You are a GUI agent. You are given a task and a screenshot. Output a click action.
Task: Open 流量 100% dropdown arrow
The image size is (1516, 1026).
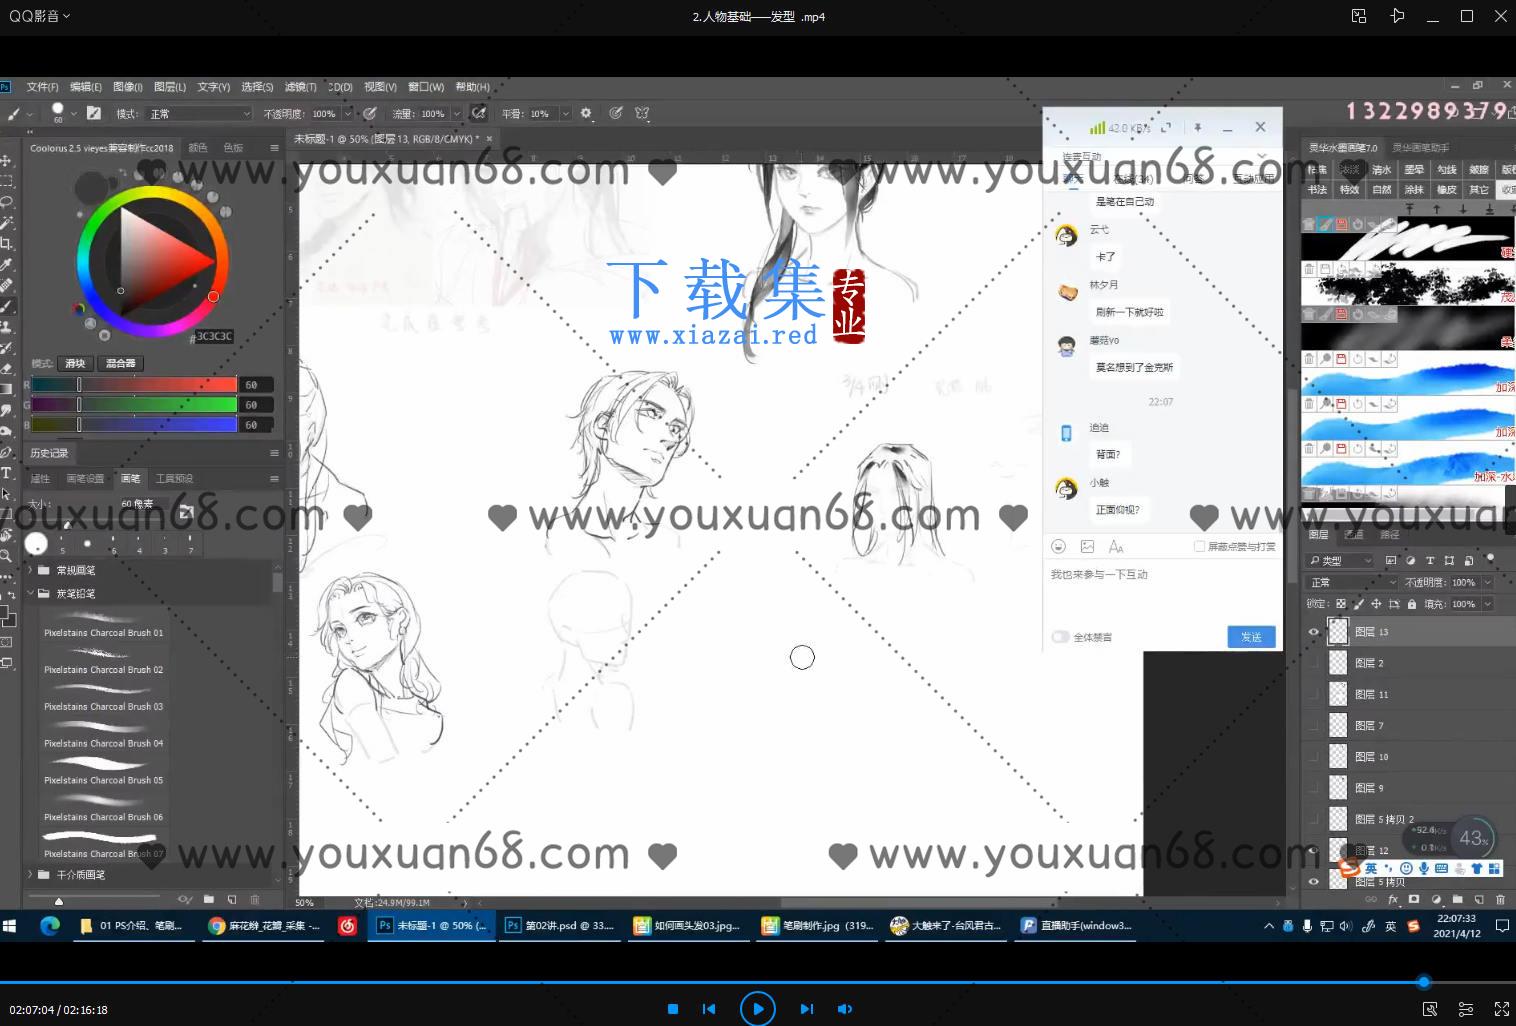coord(457,114)
